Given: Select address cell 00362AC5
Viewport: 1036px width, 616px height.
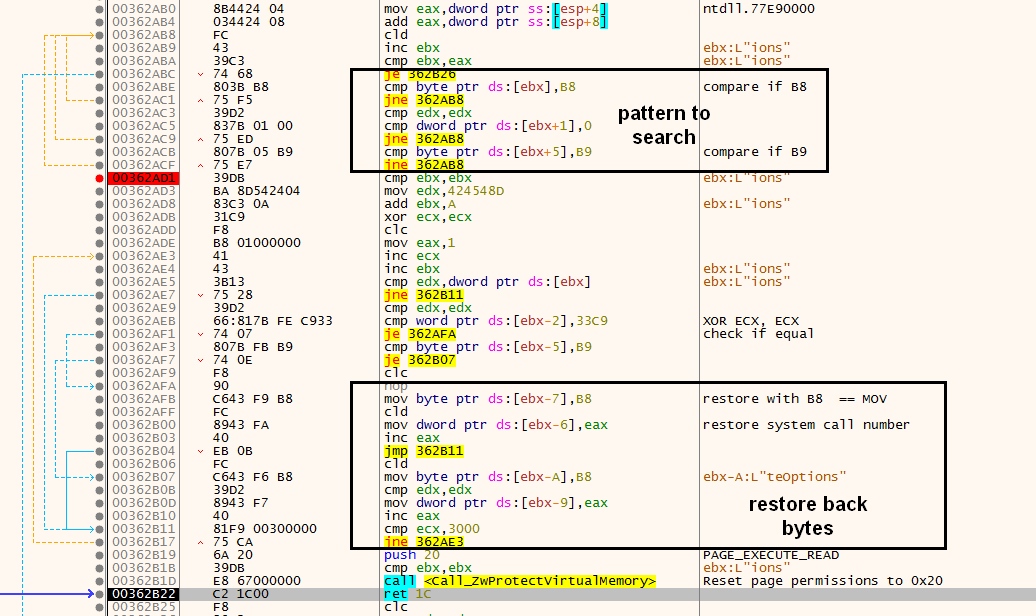Looking at the screenshot, I should [x=144, y=126].
